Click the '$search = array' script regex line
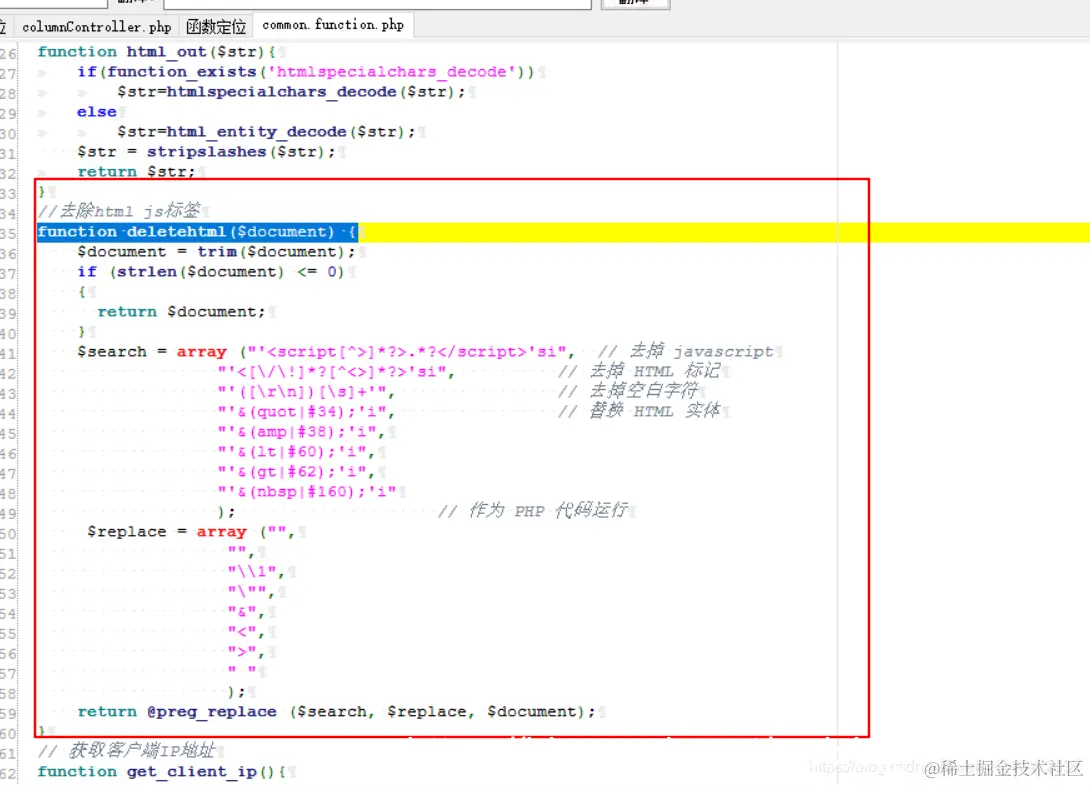Viewport: 1090px width, 785px height. pyautogui.click(x=325, y=352)
